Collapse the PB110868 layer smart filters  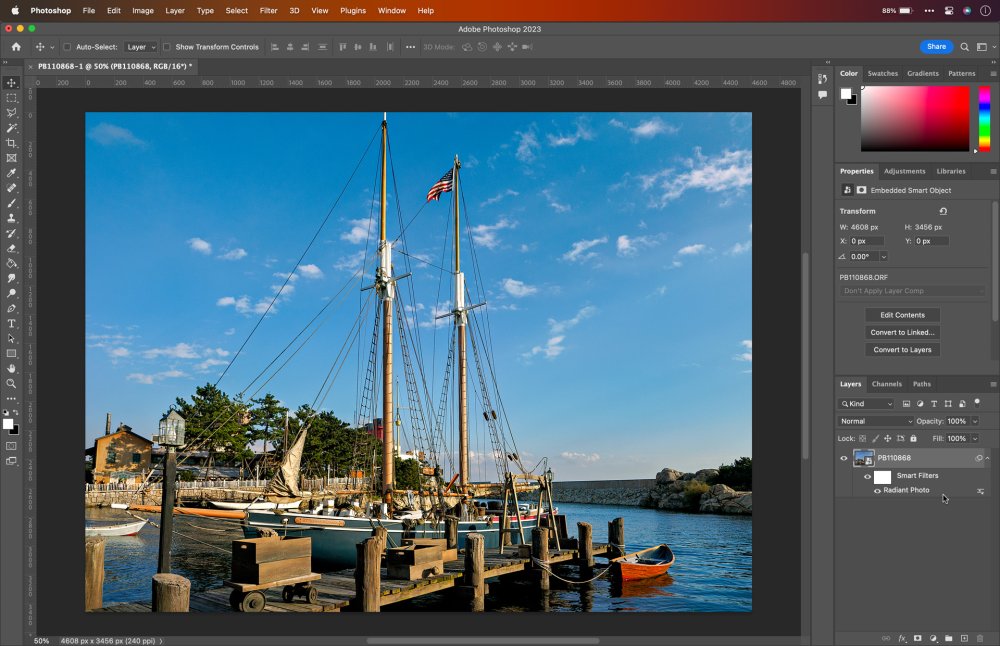click(988, 458)
